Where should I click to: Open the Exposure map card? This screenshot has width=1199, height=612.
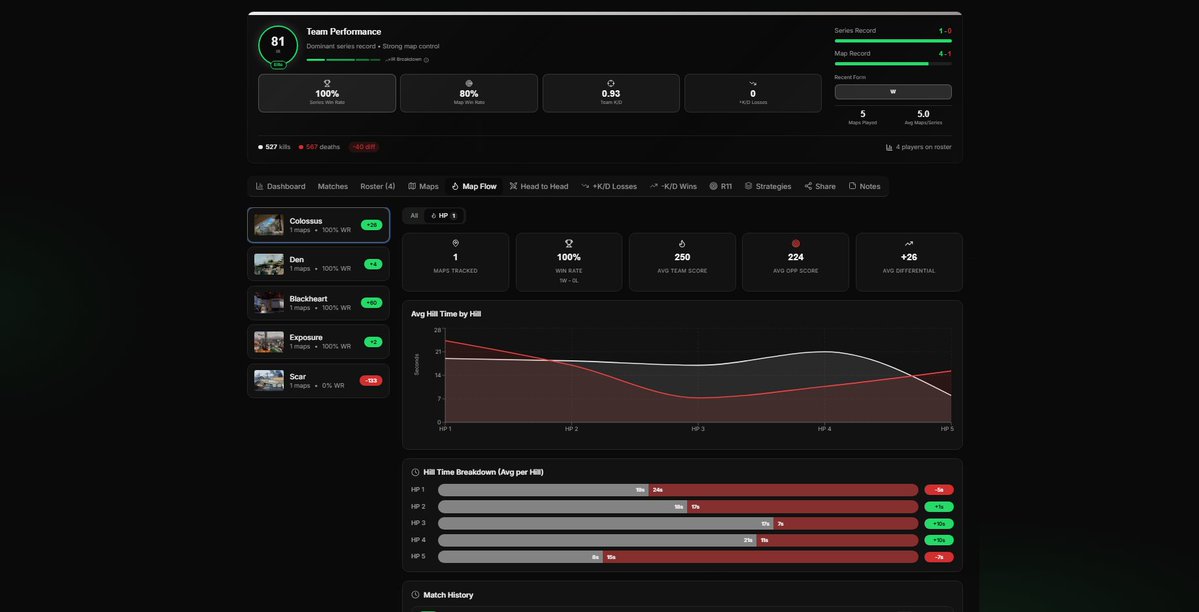(x=318, y=341)
